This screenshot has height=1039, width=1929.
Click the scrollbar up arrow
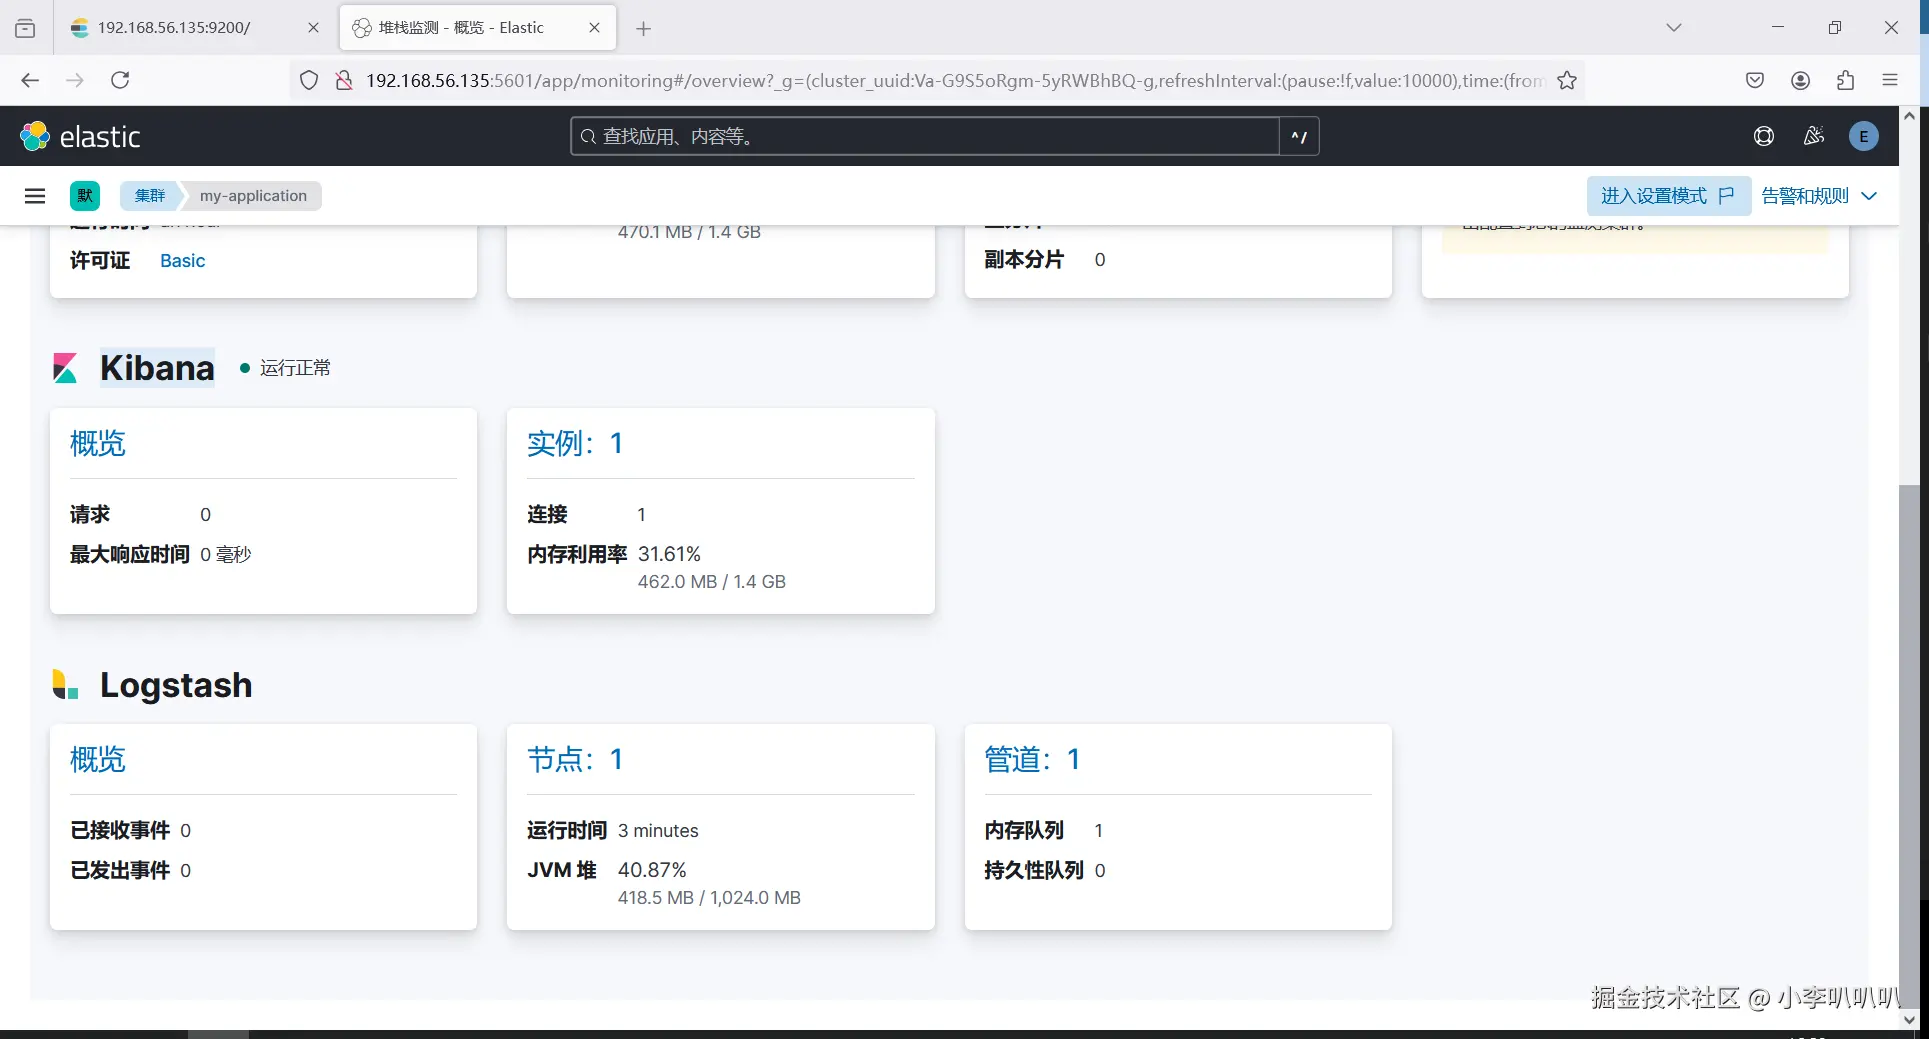pos(1909,116)
